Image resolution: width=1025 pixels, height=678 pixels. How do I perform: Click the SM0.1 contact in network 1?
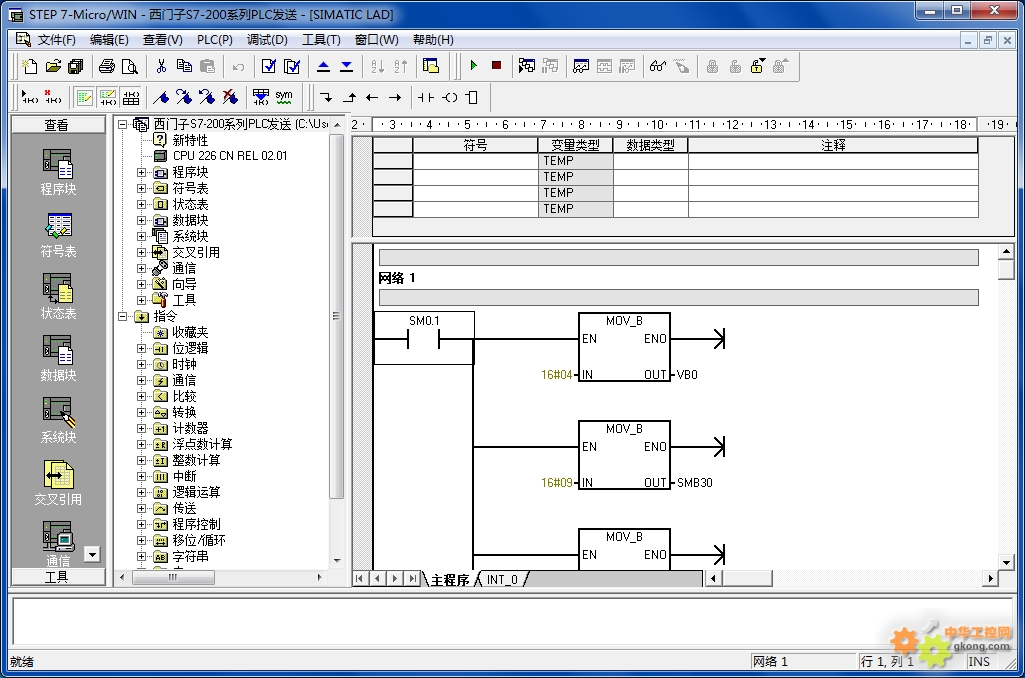tap(424, 338)
